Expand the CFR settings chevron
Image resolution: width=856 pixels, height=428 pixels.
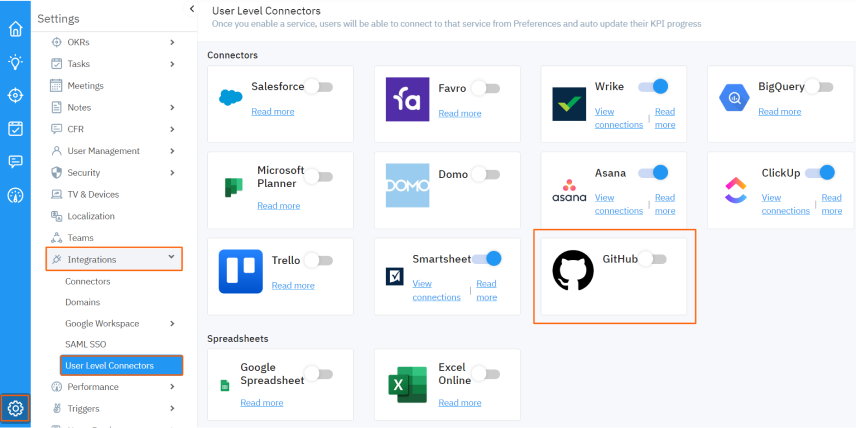coord(172,129)
